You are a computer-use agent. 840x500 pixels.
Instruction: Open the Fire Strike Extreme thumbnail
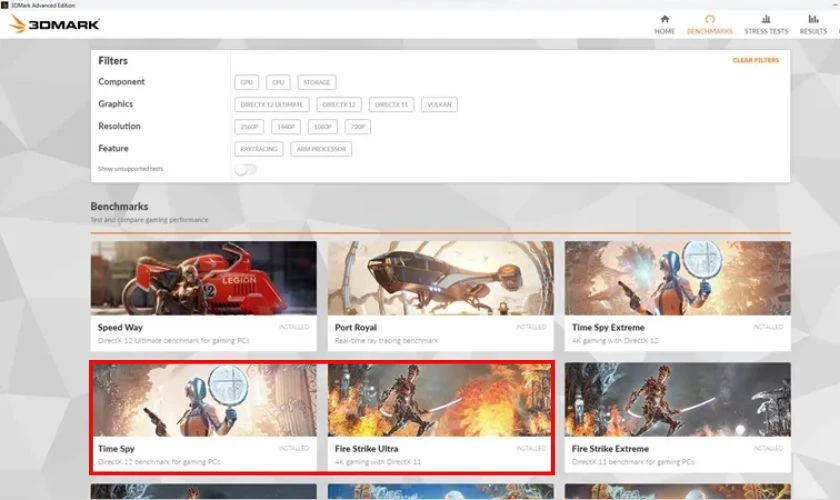677,400
